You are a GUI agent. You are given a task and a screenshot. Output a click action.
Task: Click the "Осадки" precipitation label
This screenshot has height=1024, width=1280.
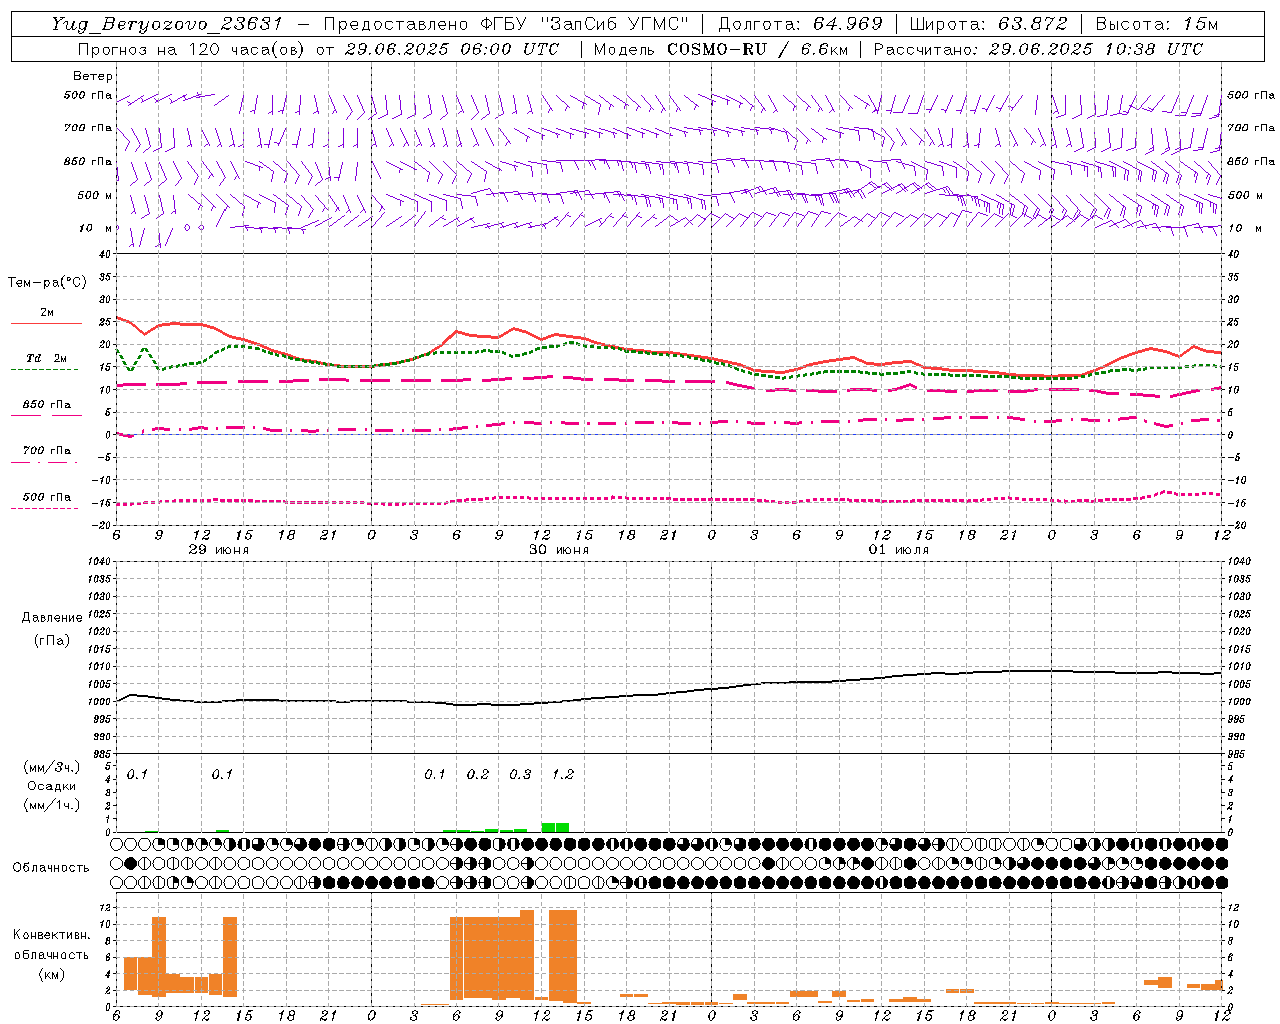51,786
